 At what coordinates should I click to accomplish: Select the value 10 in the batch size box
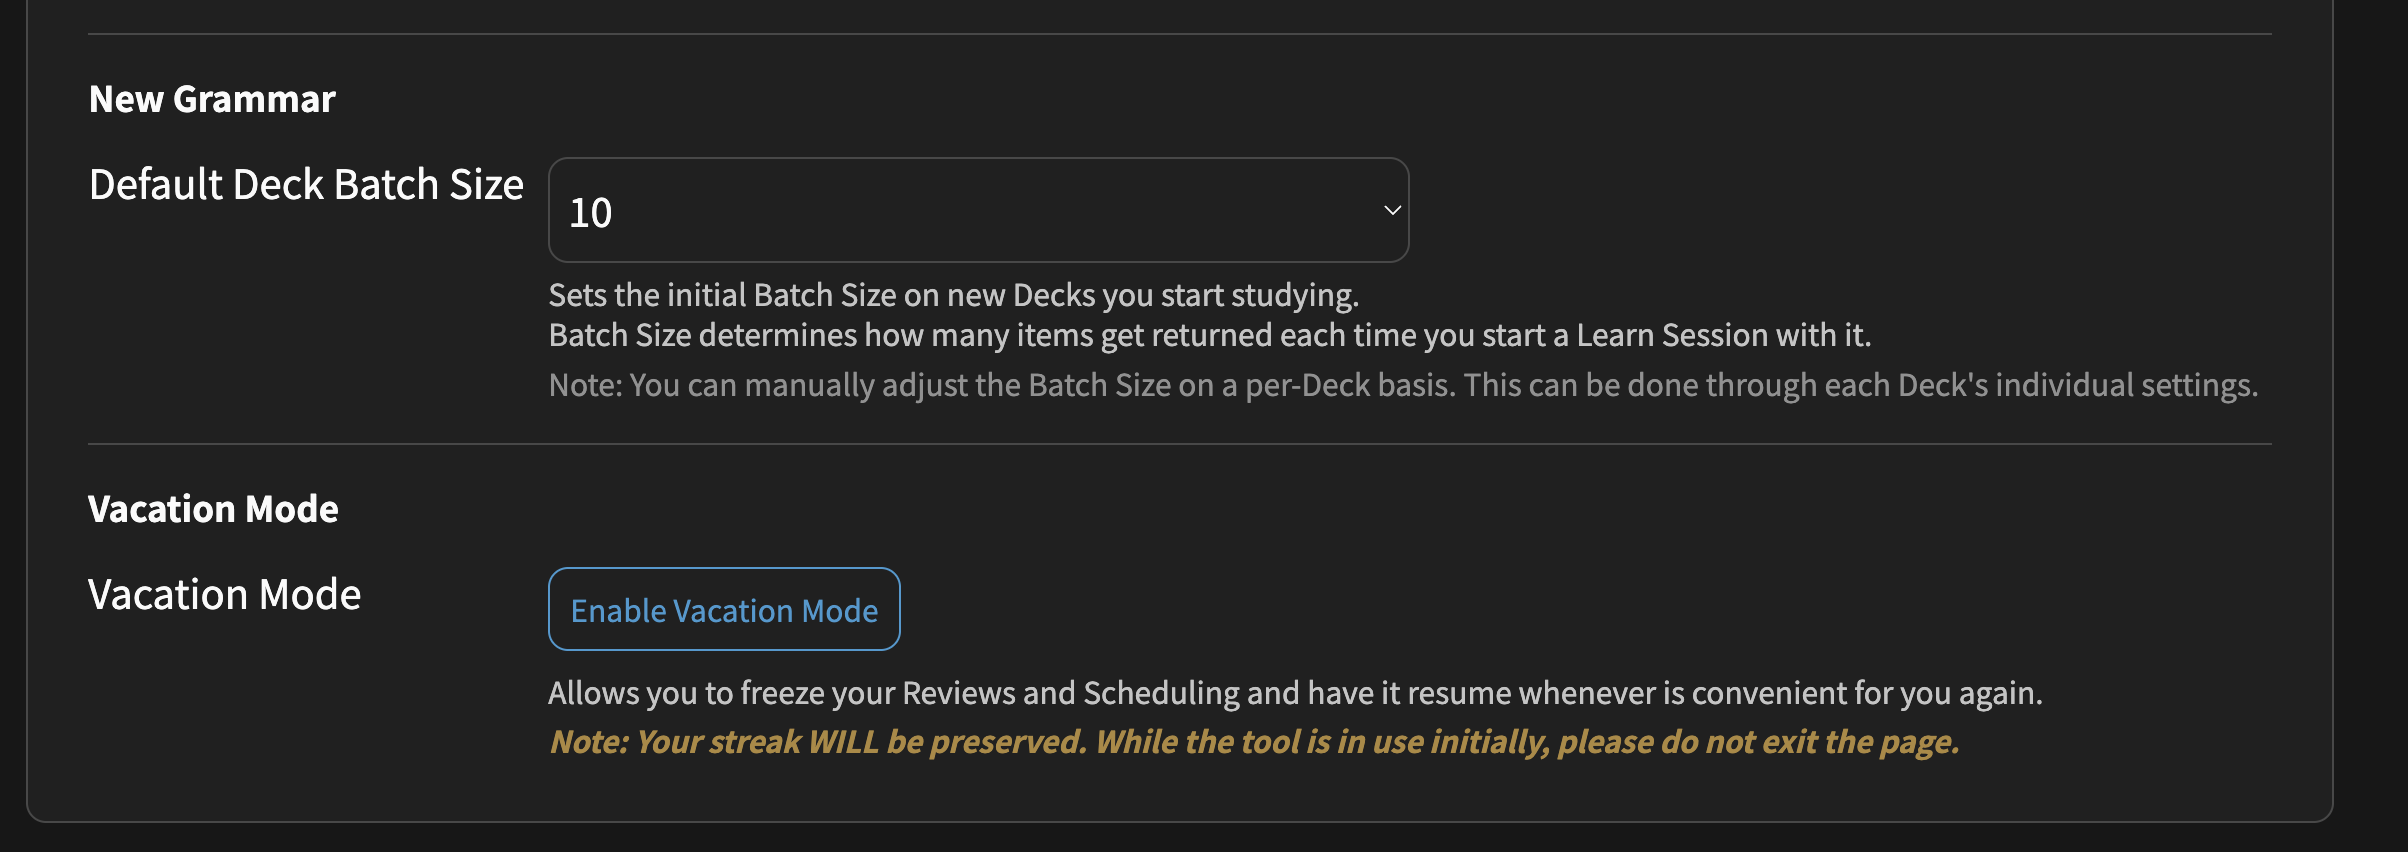pos(590,212)
